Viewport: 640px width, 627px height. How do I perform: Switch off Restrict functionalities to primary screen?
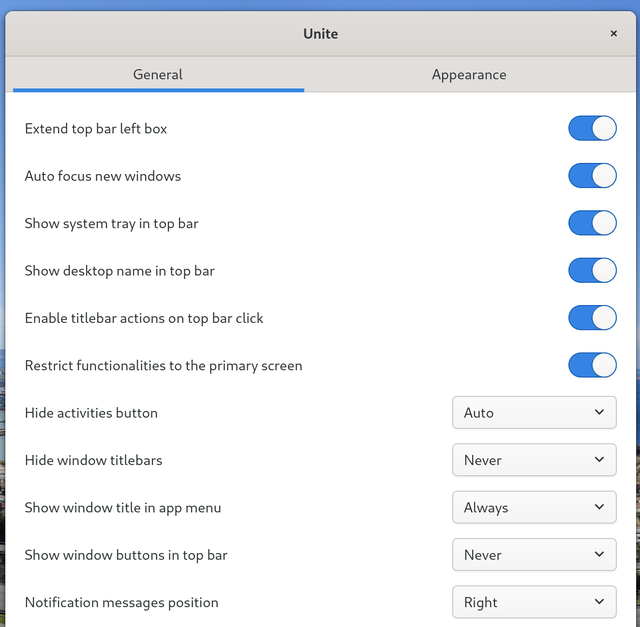point(592,365)
